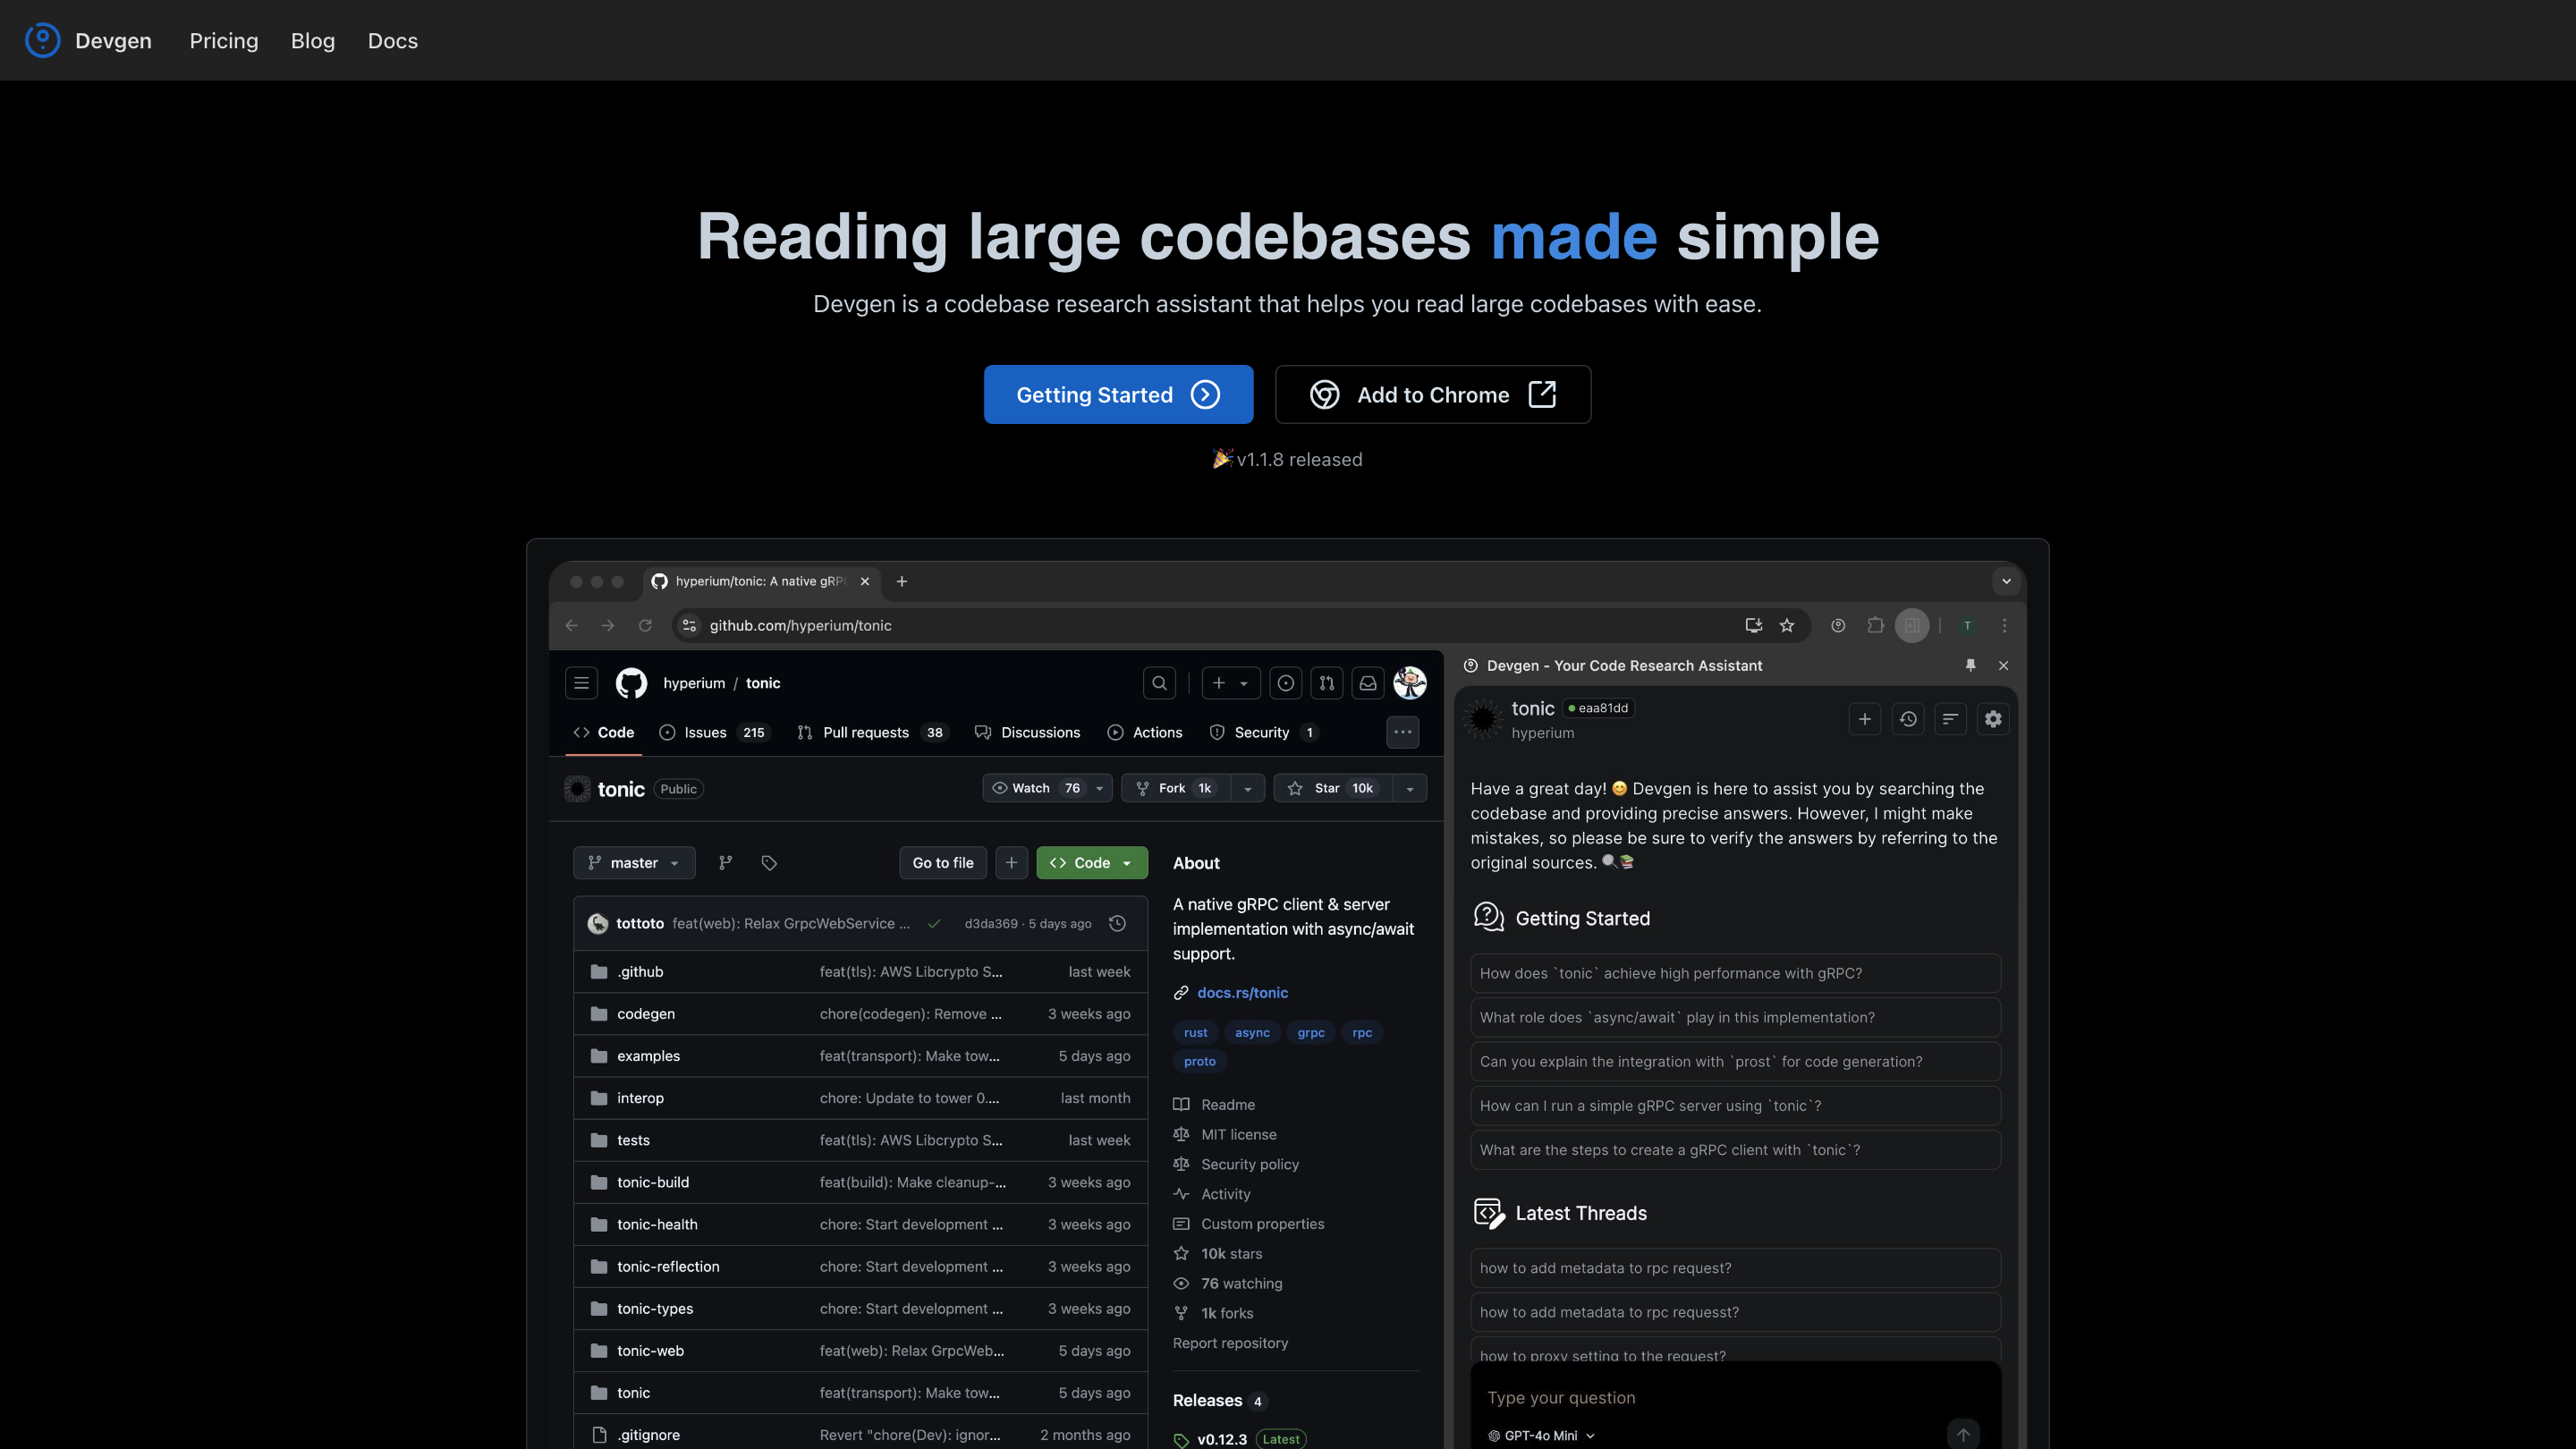
Task: Switch to the Pull requests tab
Action: point(866,733)
